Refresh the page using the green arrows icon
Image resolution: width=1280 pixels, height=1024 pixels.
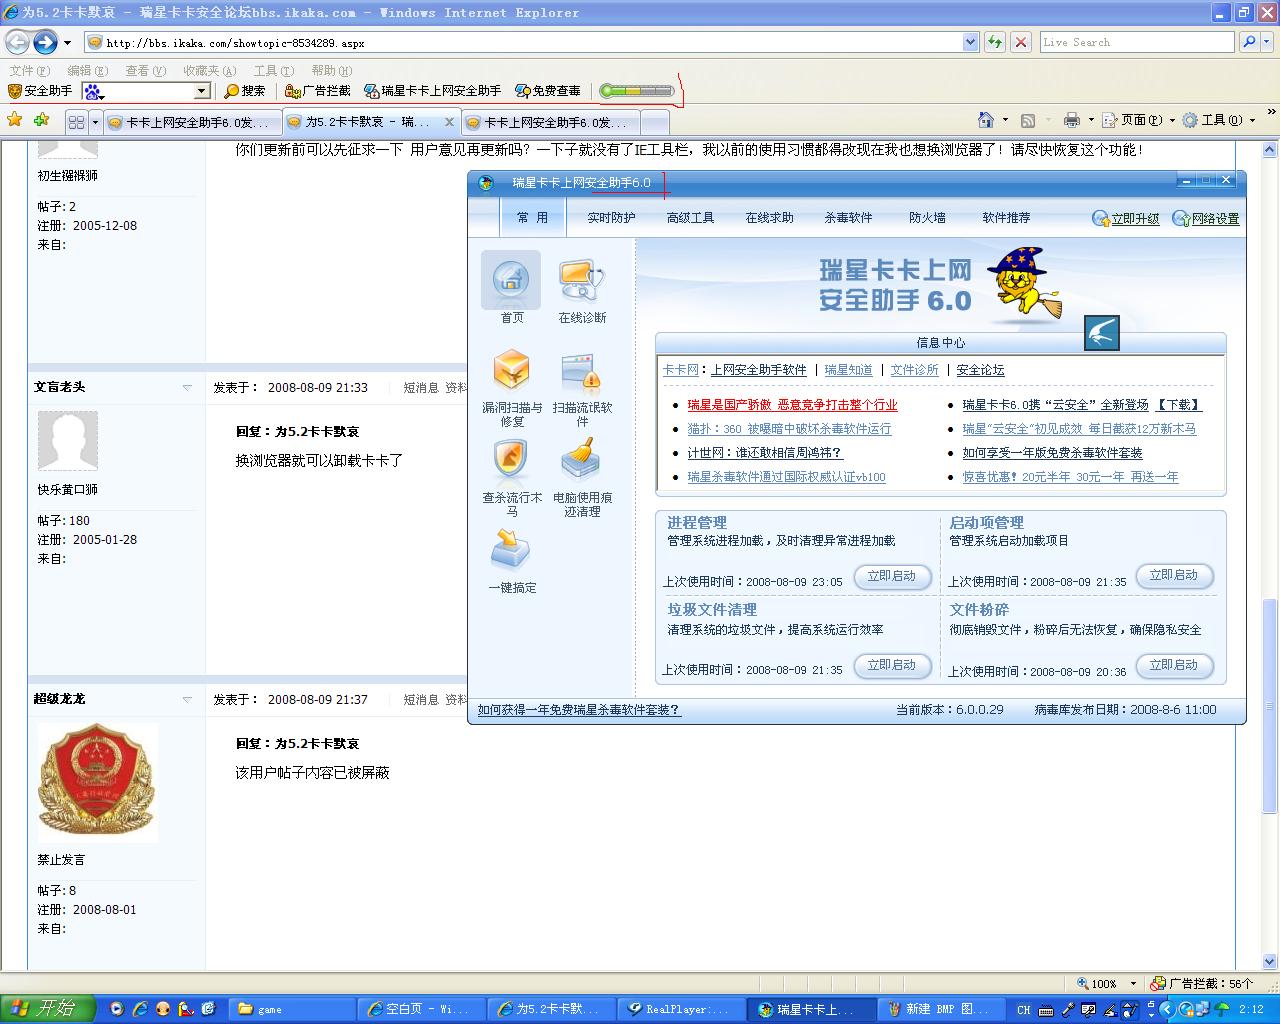point(994,42)
